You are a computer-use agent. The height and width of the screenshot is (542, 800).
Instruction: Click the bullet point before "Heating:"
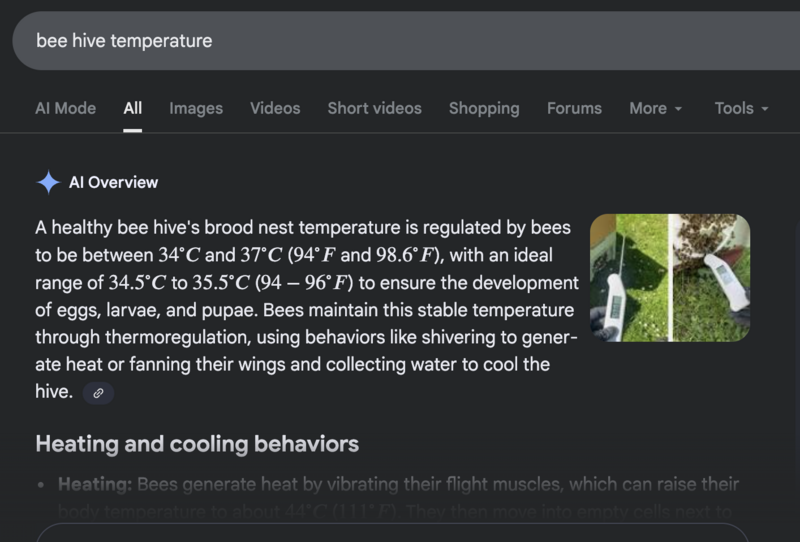[40, 486]
